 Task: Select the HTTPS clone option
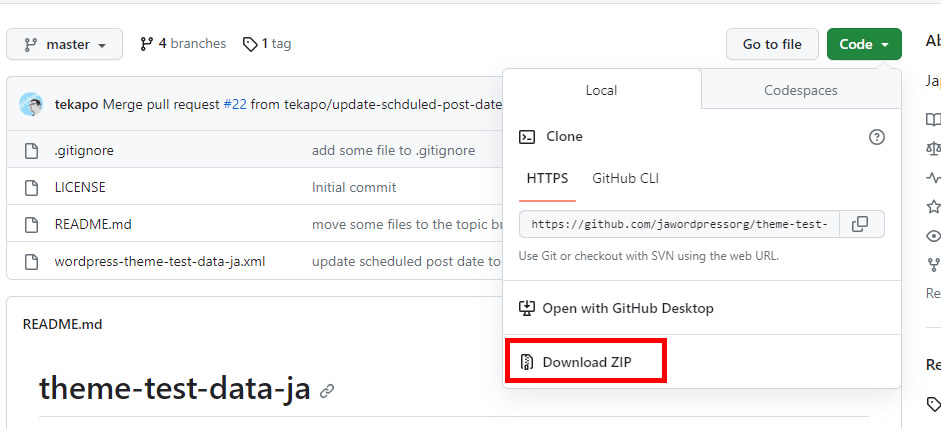[x=547, y=178]
